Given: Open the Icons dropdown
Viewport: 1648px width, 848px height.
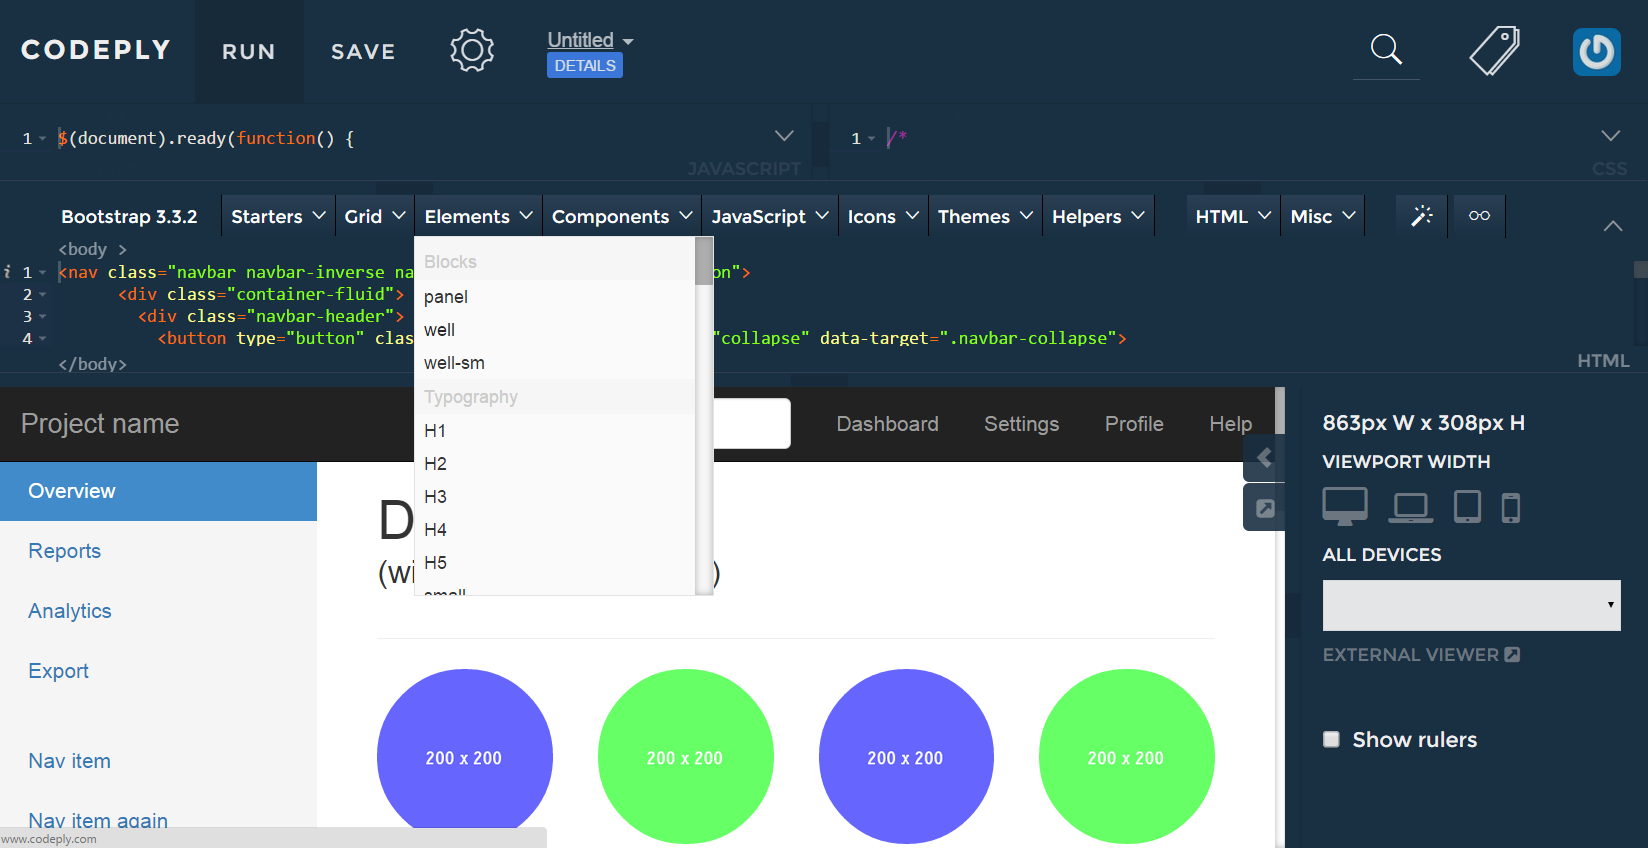Looking at the screenshot, I should (x=883, y=216).
